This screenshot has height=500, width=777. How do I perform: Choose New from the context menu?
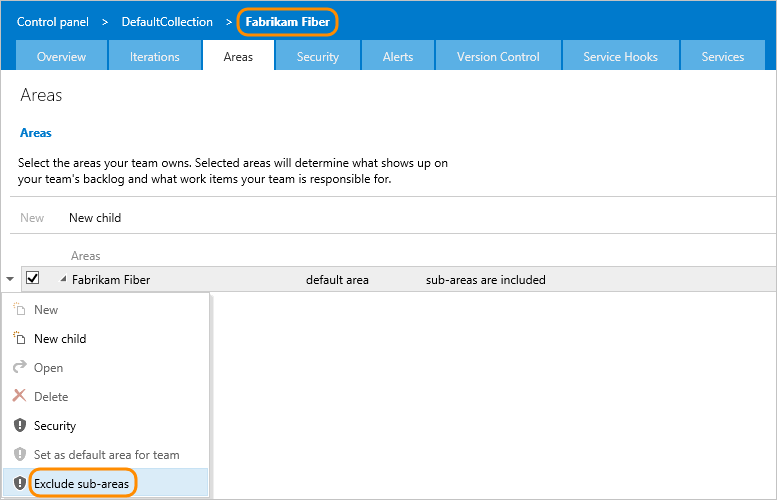coord(105,310)
